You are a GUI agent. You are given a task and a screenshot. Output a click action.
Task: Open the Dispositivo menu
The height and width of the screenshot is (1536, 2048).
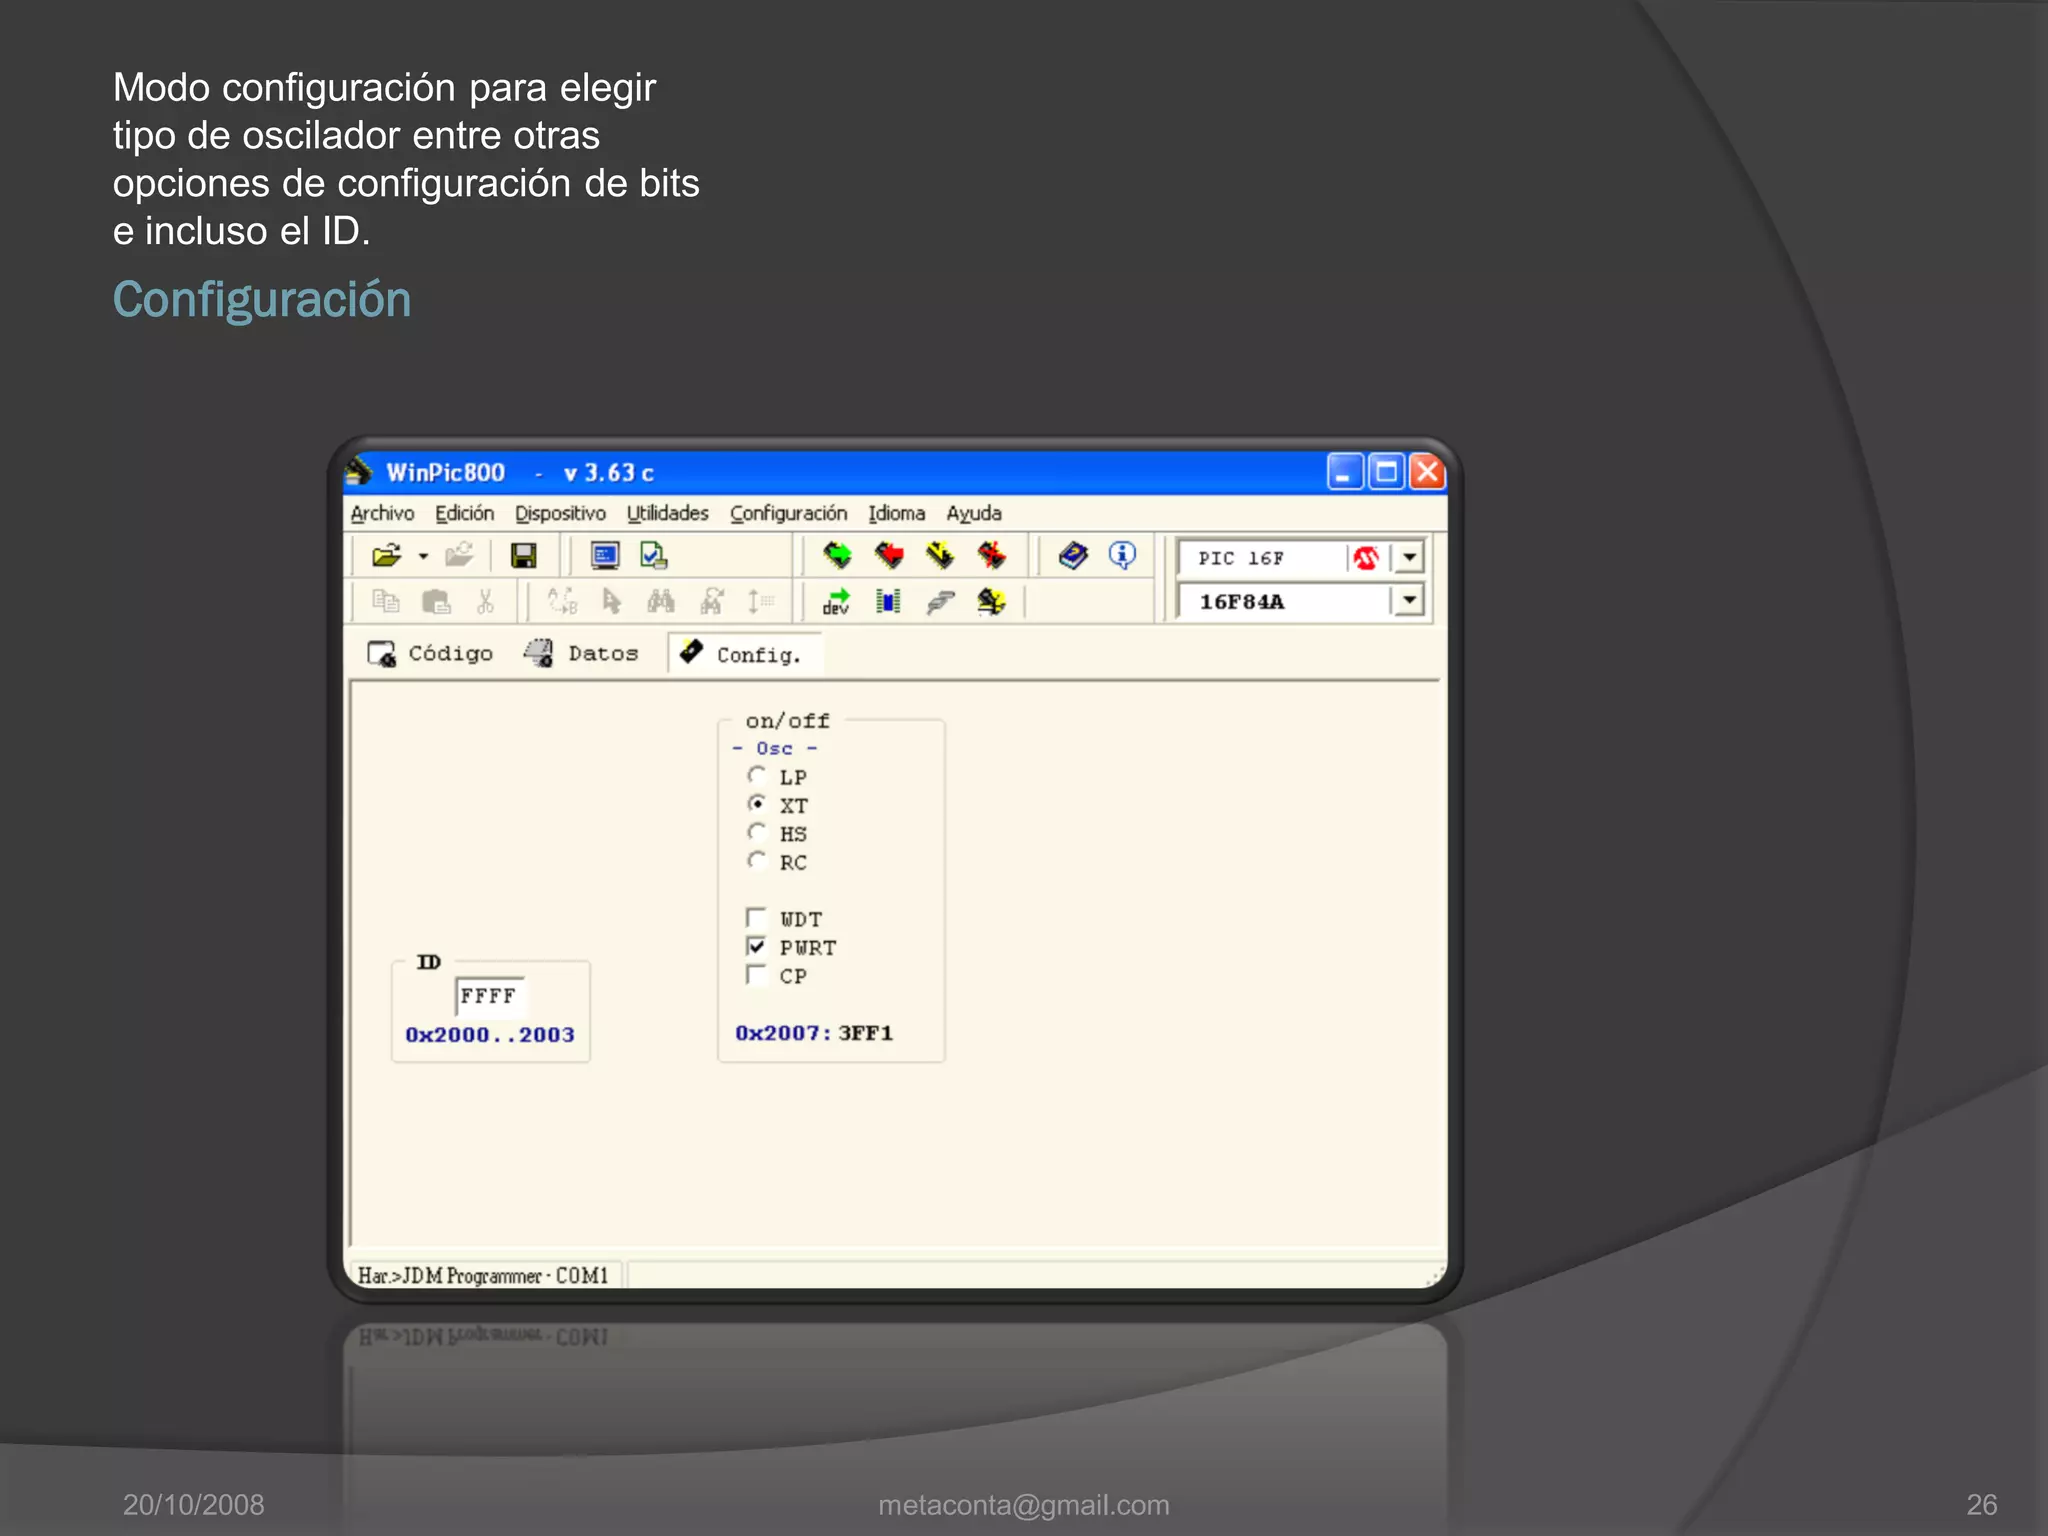[x=560, y=513]
